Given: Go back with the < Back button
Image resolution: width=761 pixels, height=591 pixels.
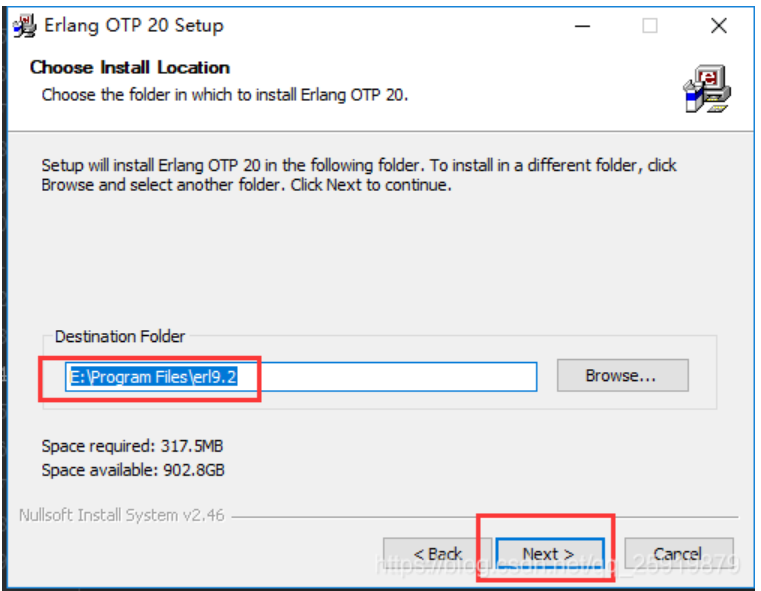Looking at the screenshot, I should point(438,554).
